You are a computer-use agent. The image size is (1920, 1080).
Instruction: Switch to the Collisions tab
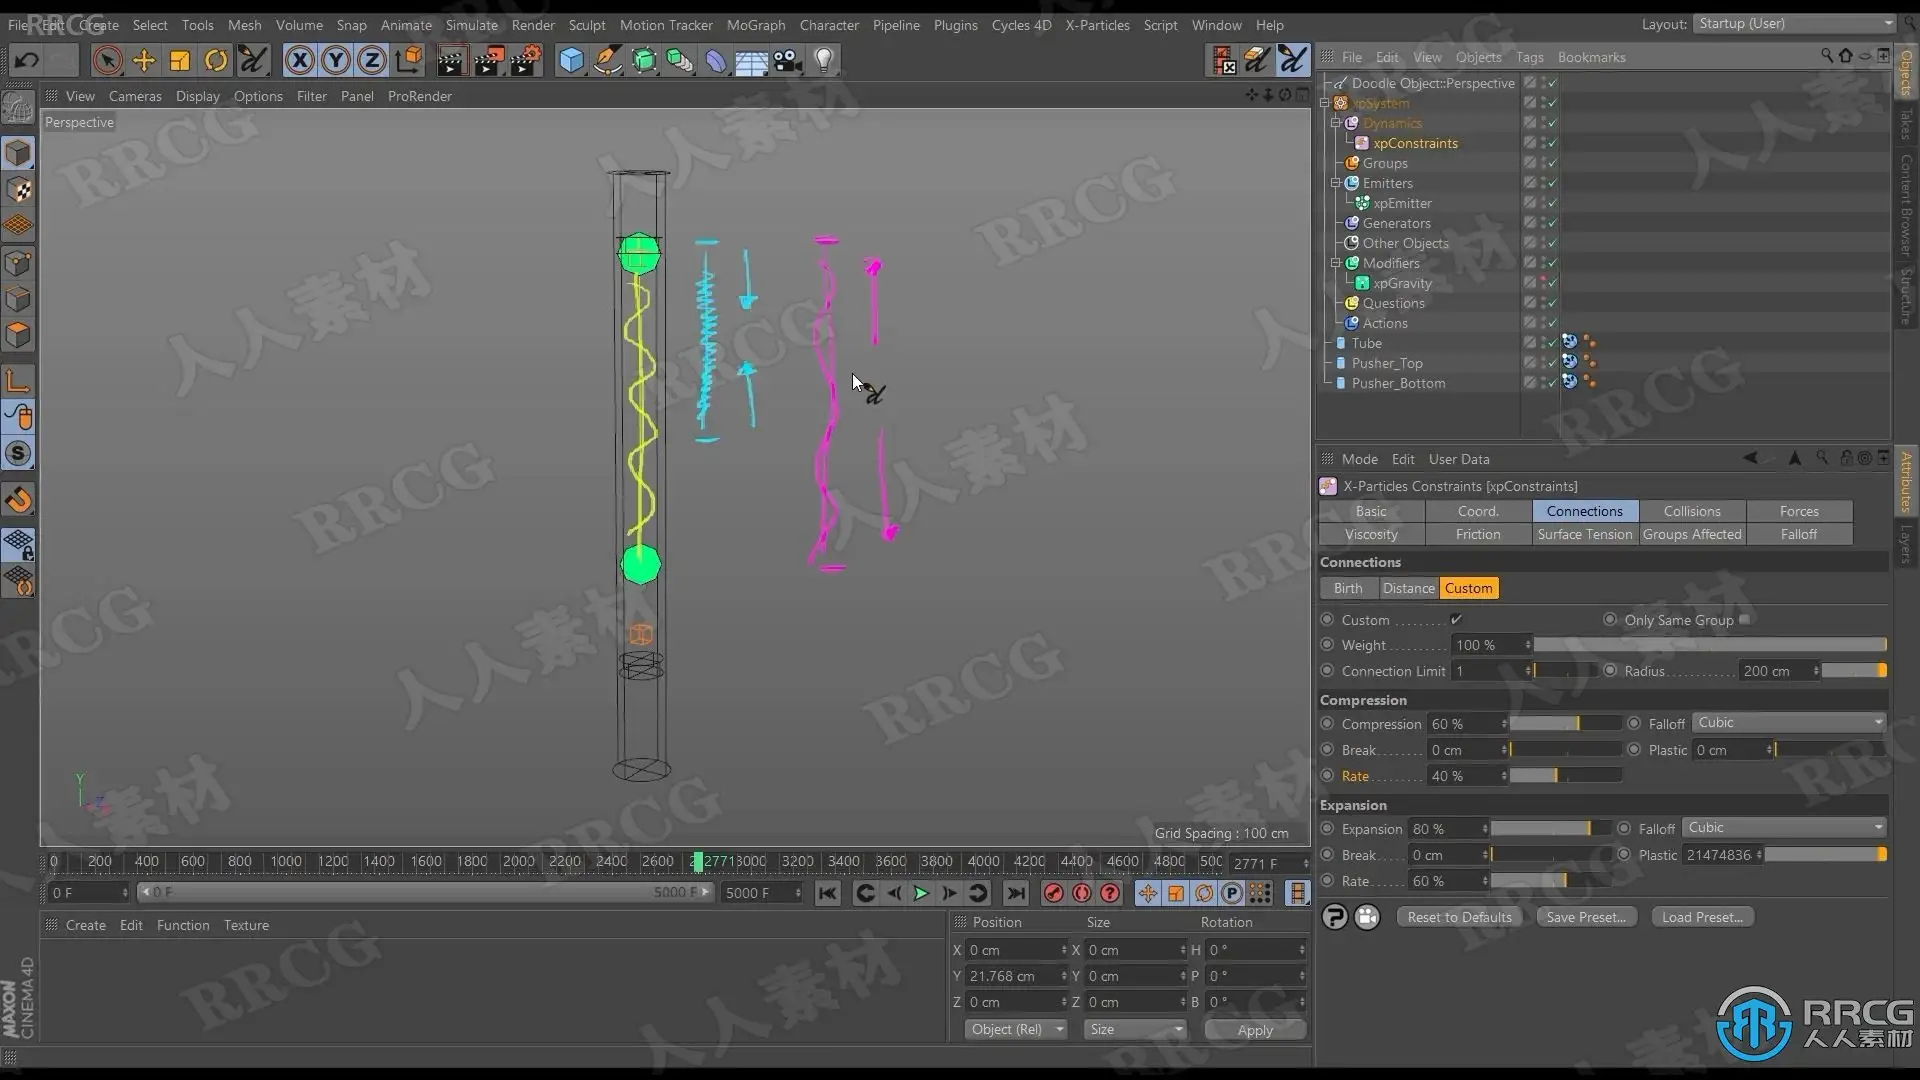[x=1692, y=511]
